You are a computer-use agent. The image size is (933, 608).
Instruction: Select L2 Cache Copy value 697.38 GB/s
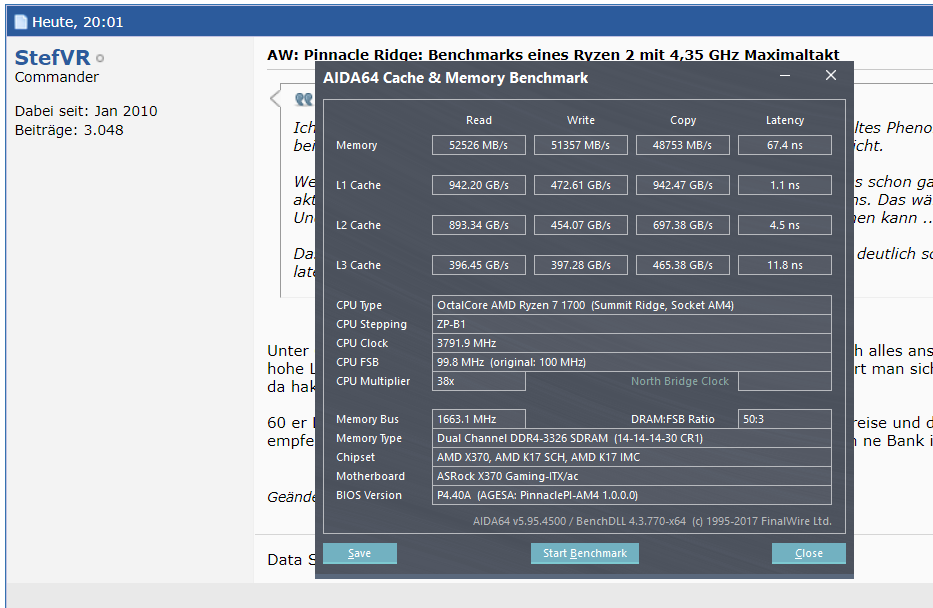[682, 225]
